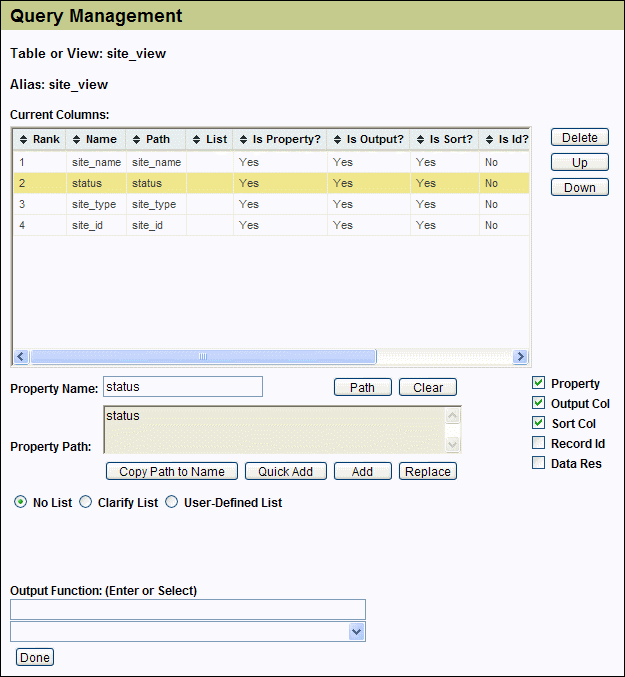
Task: Enable the Data Res checkbox
Action: [x=538, y=462]
